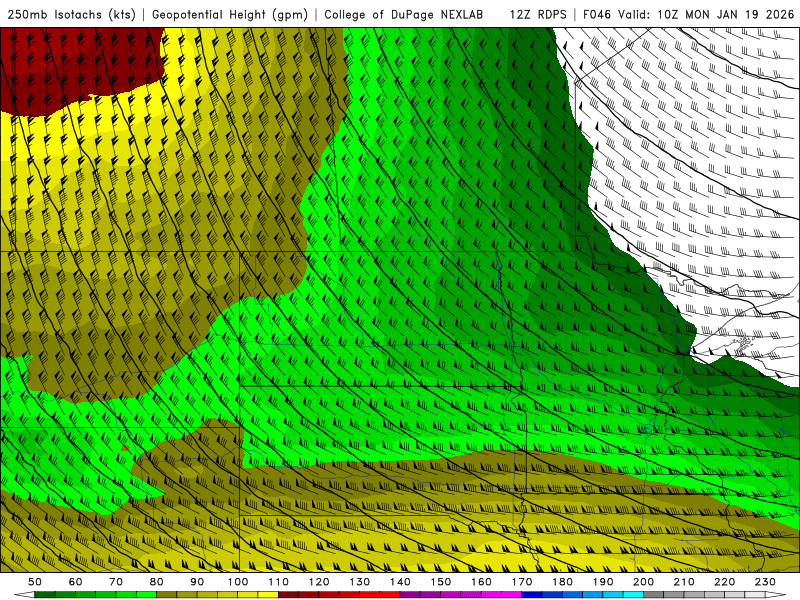Click the legend value 90
Viewport: 800px width, 600px height.
click(197, 582)
